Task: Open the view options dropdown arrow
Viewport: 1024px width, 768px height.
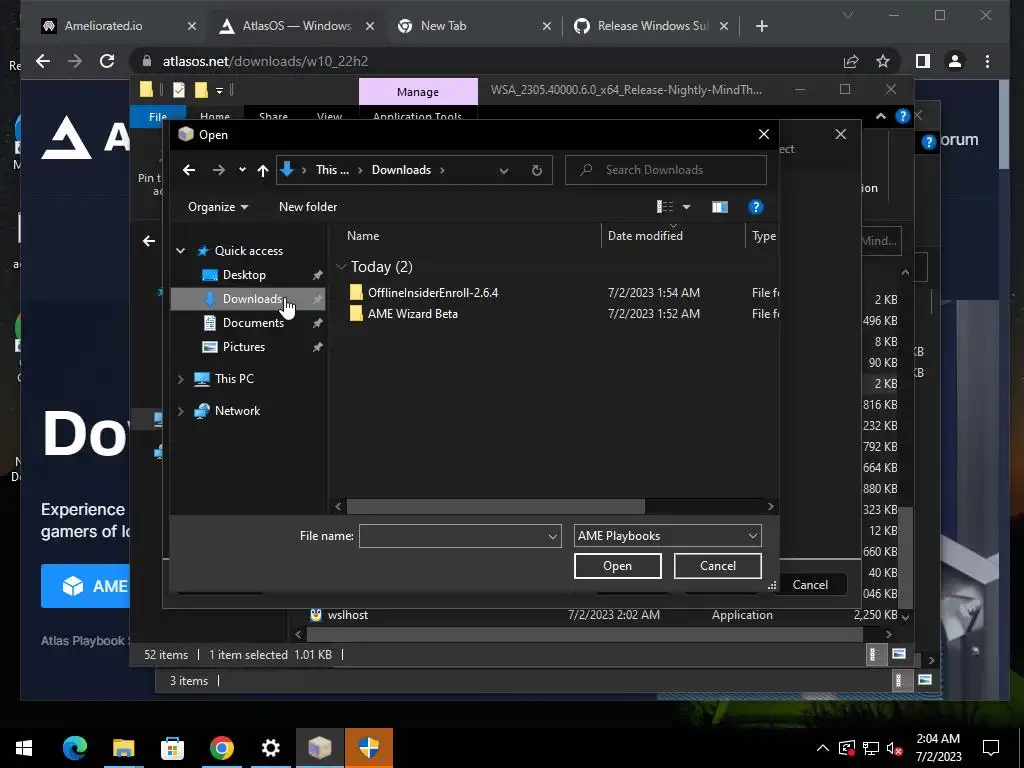Action: point(686,207)
